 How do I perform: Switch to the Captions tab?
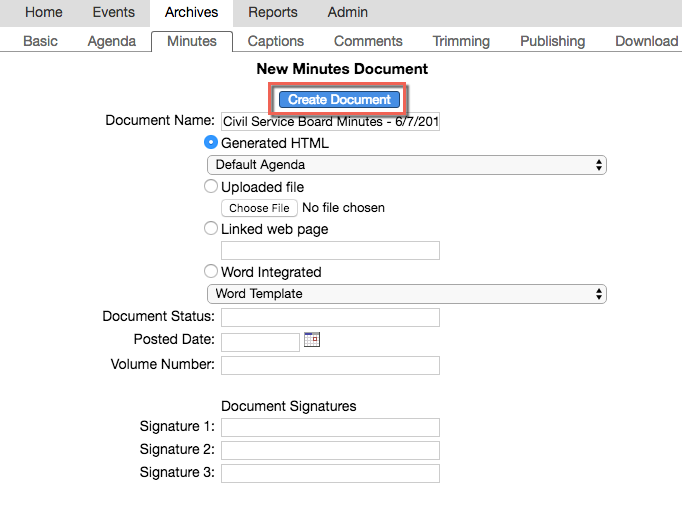(x=276, y=41)
